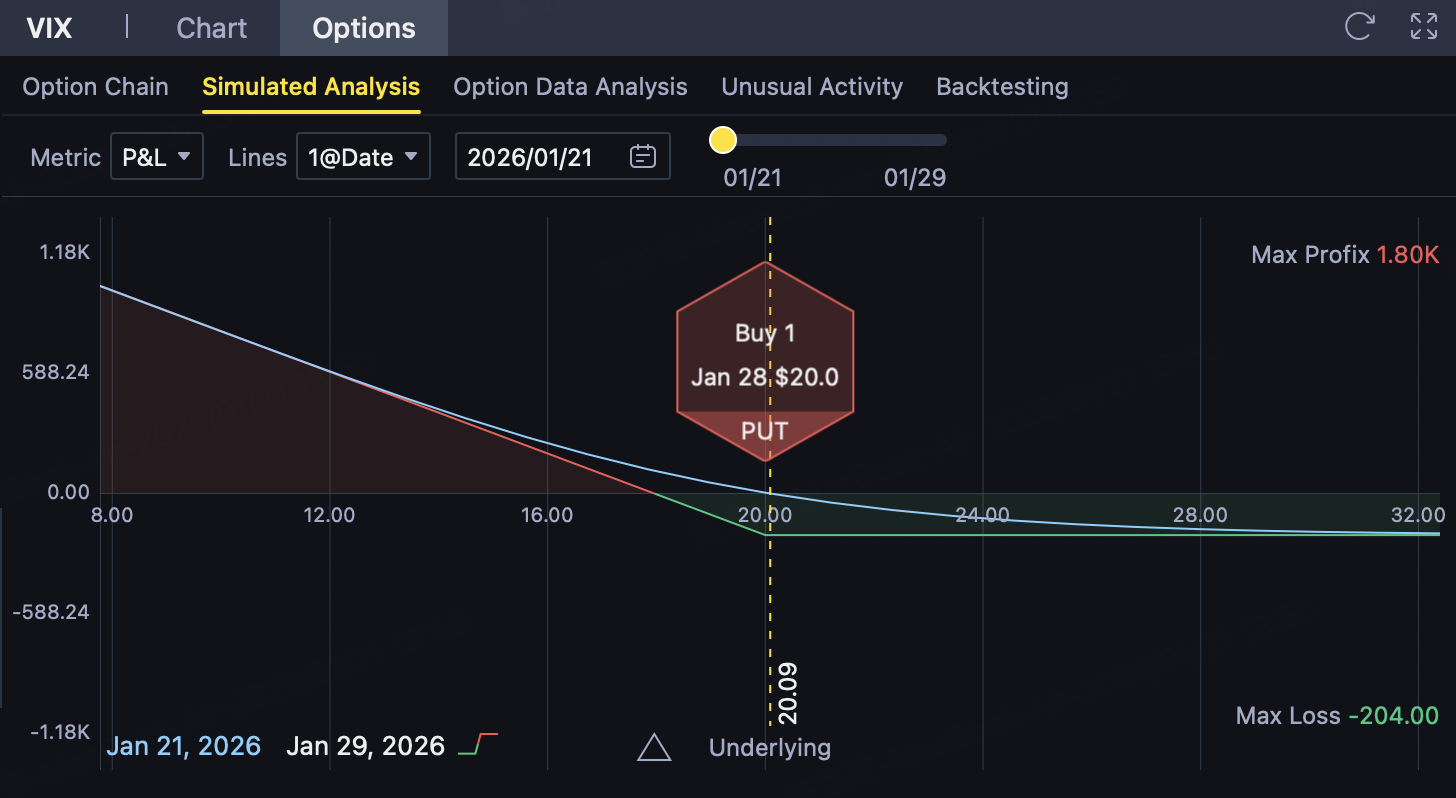Click the 20.09 underlying price label

point(788,693)
